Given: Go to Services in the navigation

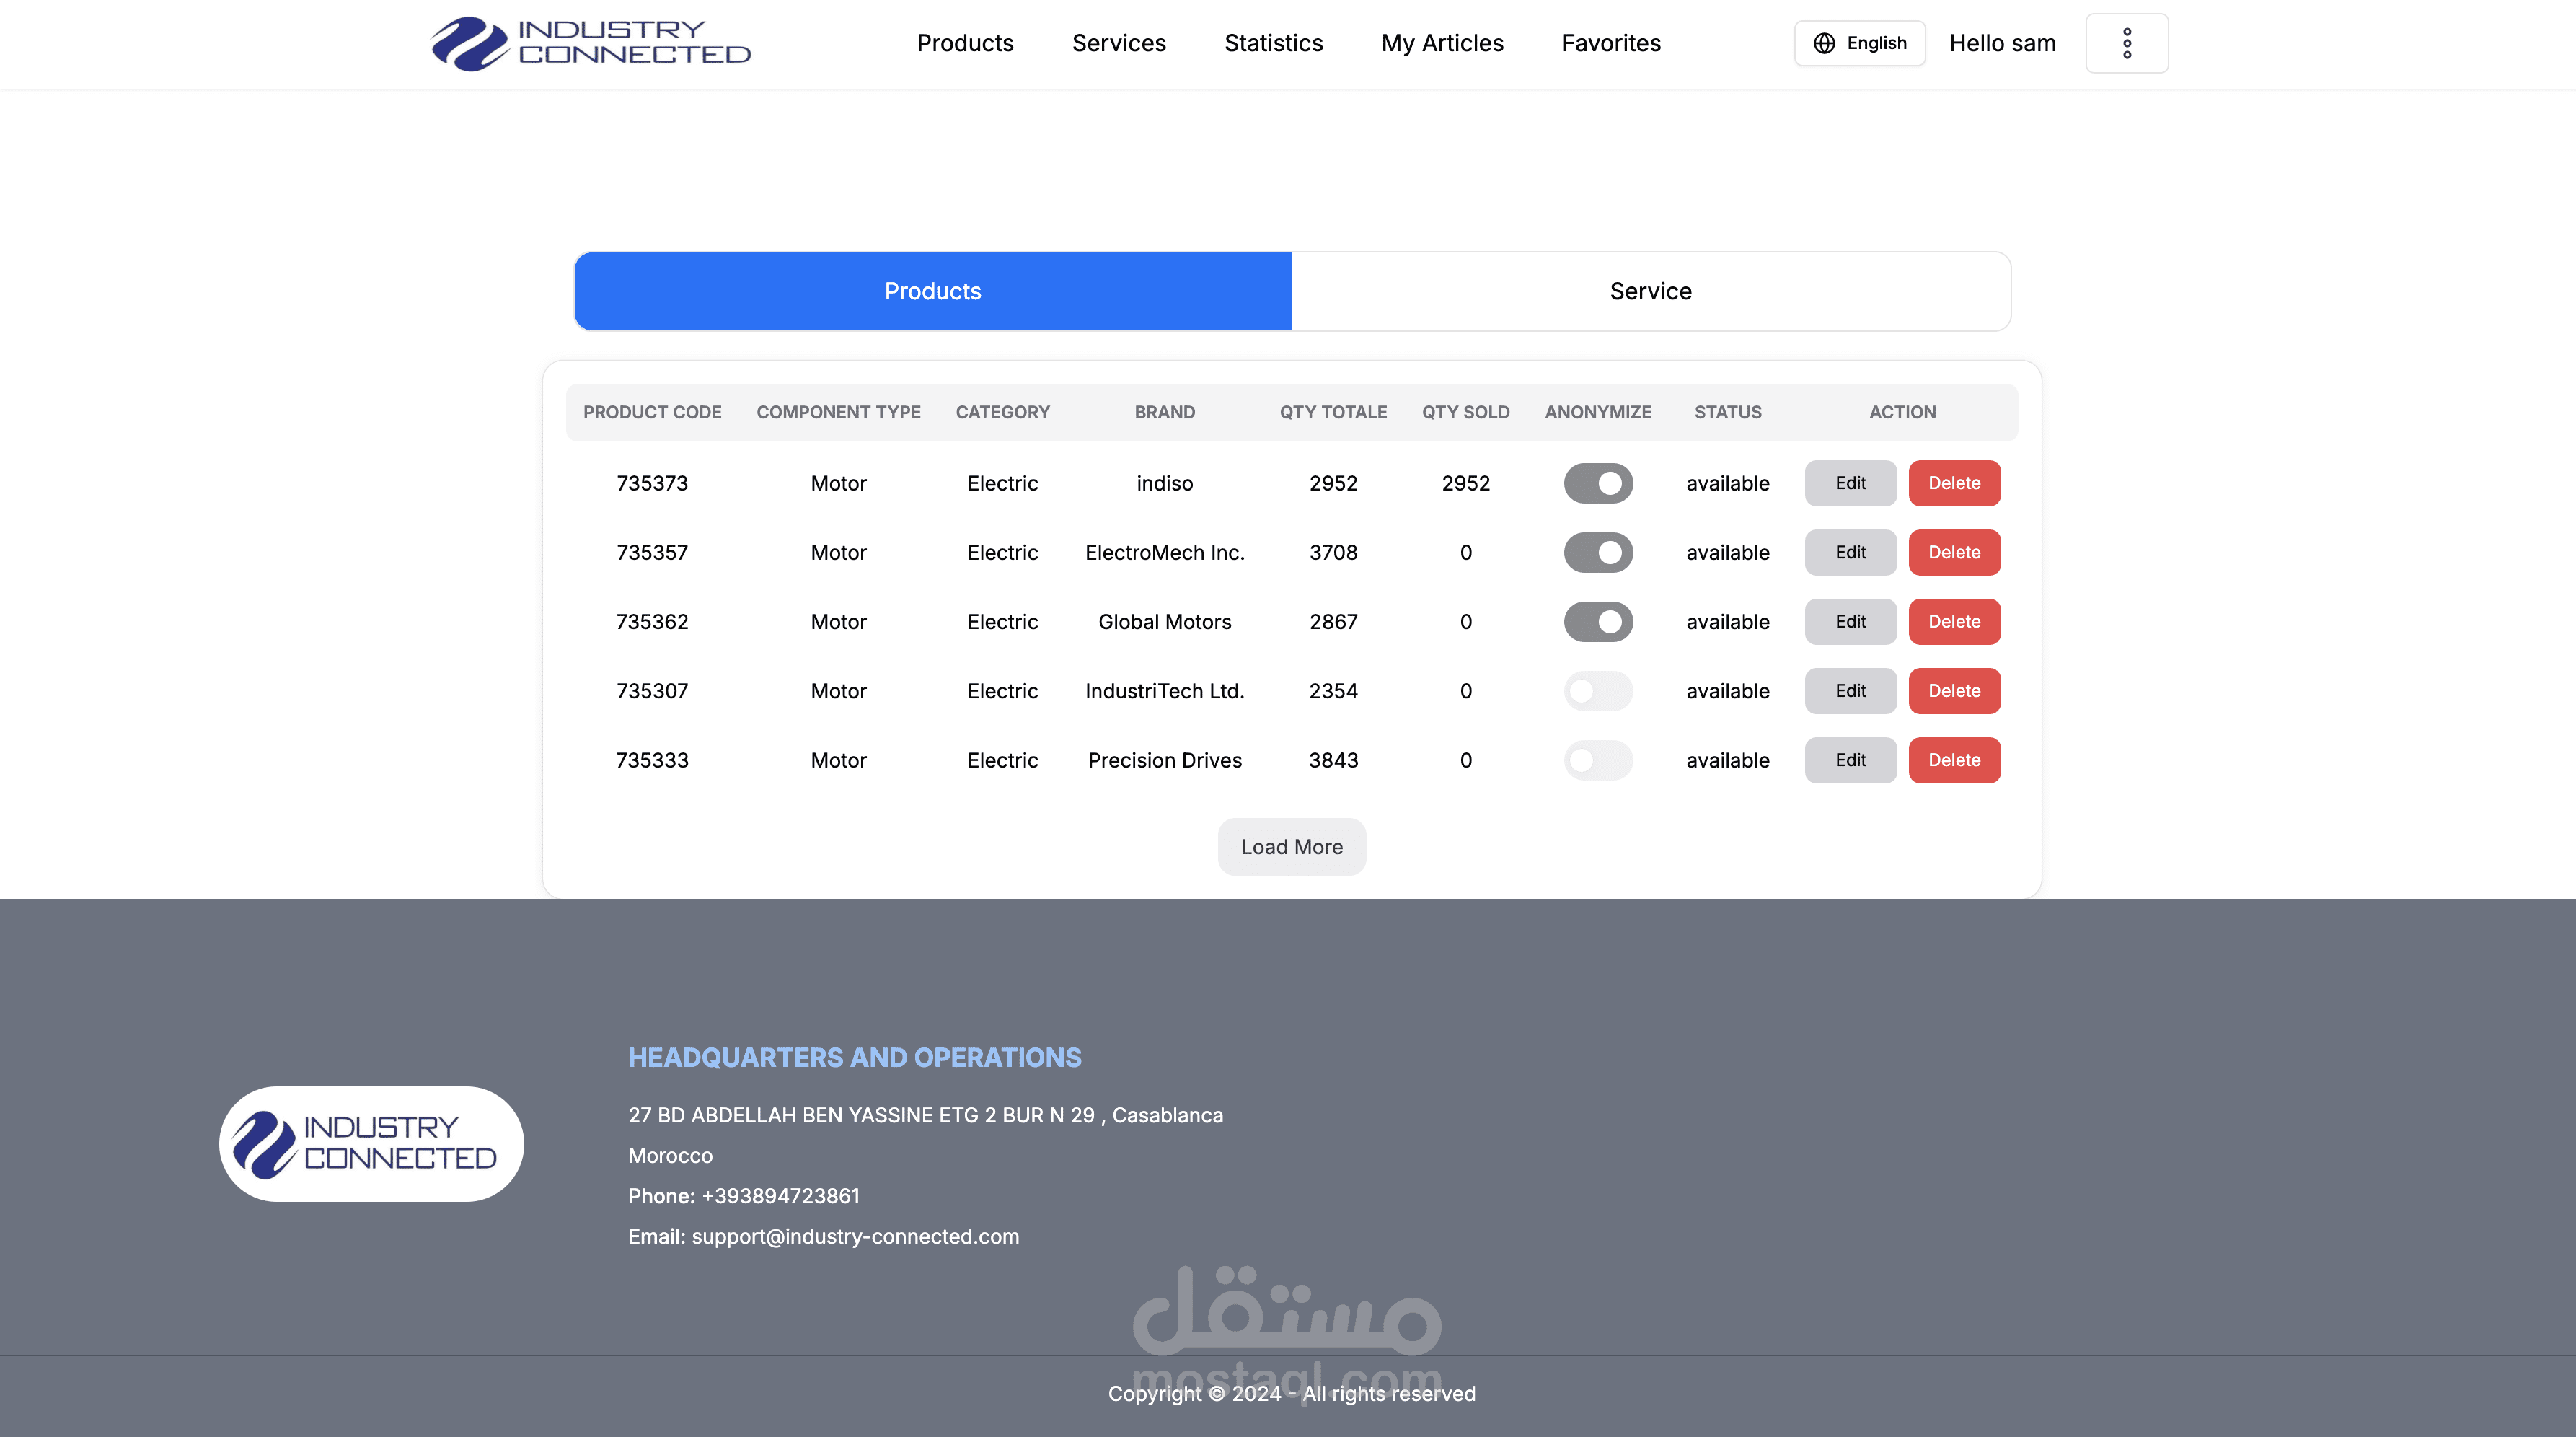Looking at the screenshot, I should (1119, 43).
